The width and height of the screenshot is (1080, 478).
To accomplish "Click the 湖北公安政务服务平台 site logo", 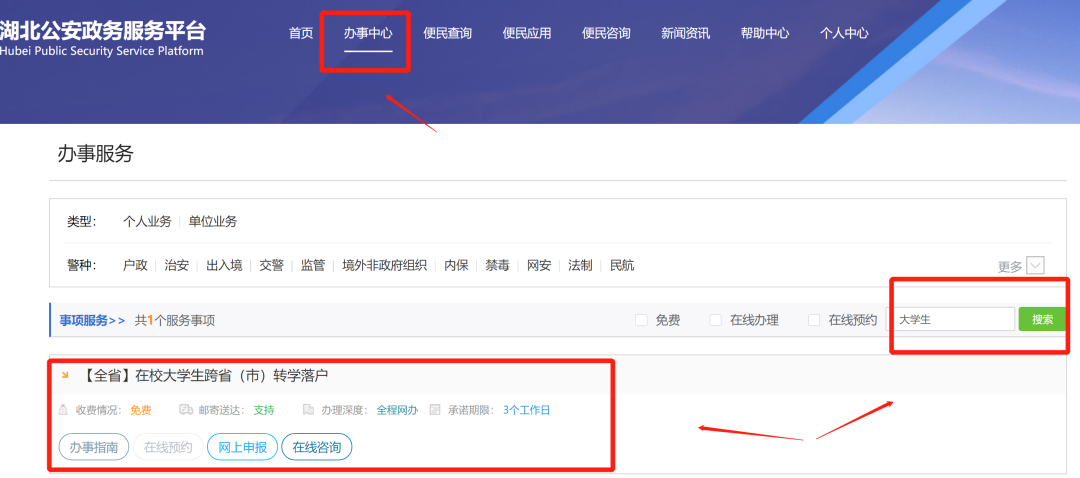I will (x=102, y=39).
